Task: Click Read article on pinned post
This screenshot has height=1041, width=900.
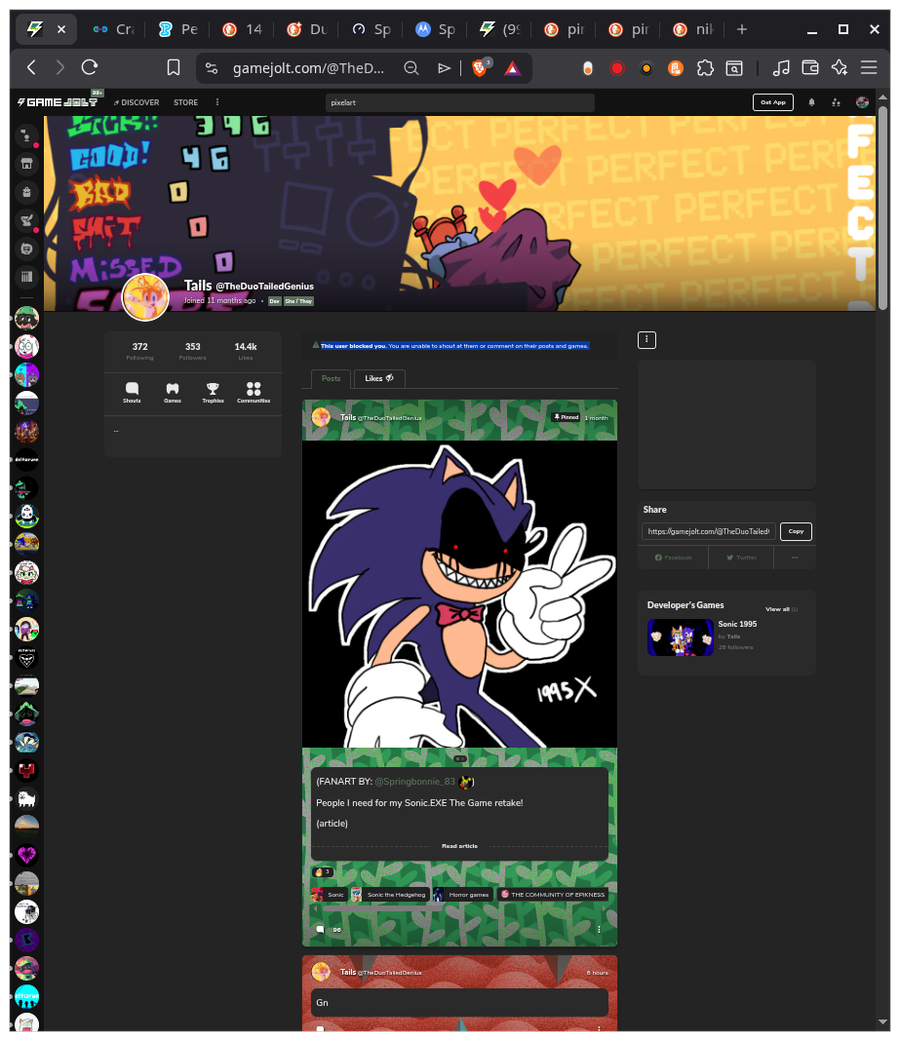Action: pos(459,846)
